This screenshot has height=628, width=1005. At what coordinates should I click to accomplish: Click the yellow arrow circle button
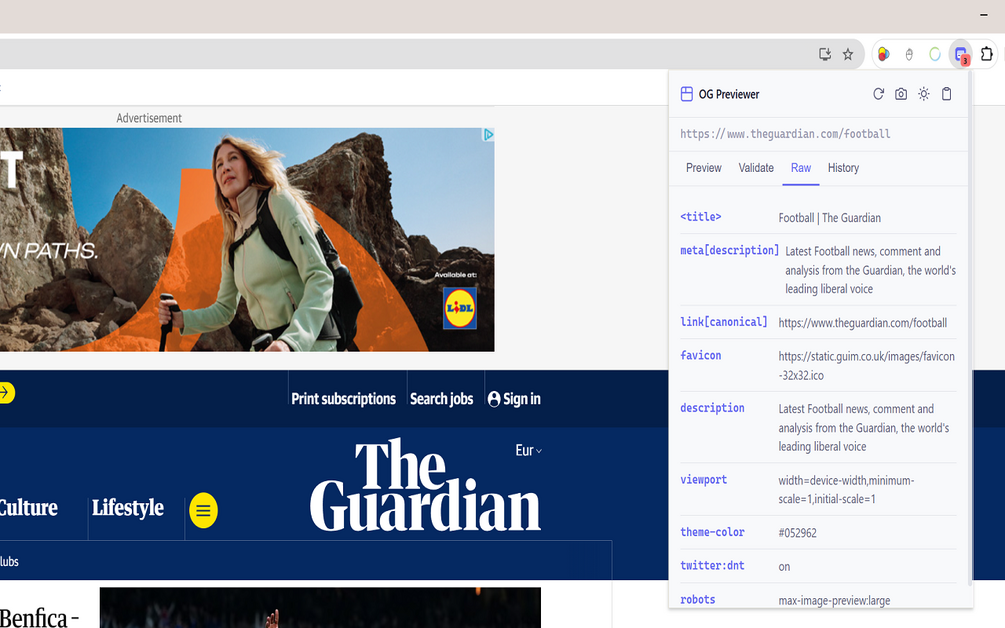(5, 393)
